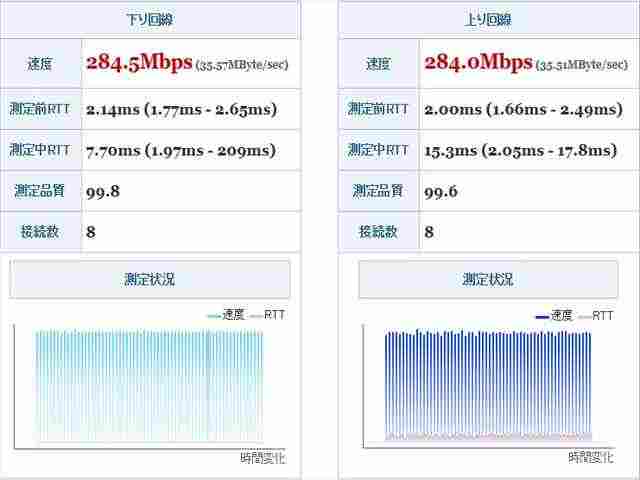
Task: Select the 7.70ms (1.97ms - 209ms) value
Action: click(x=181, y=151)
